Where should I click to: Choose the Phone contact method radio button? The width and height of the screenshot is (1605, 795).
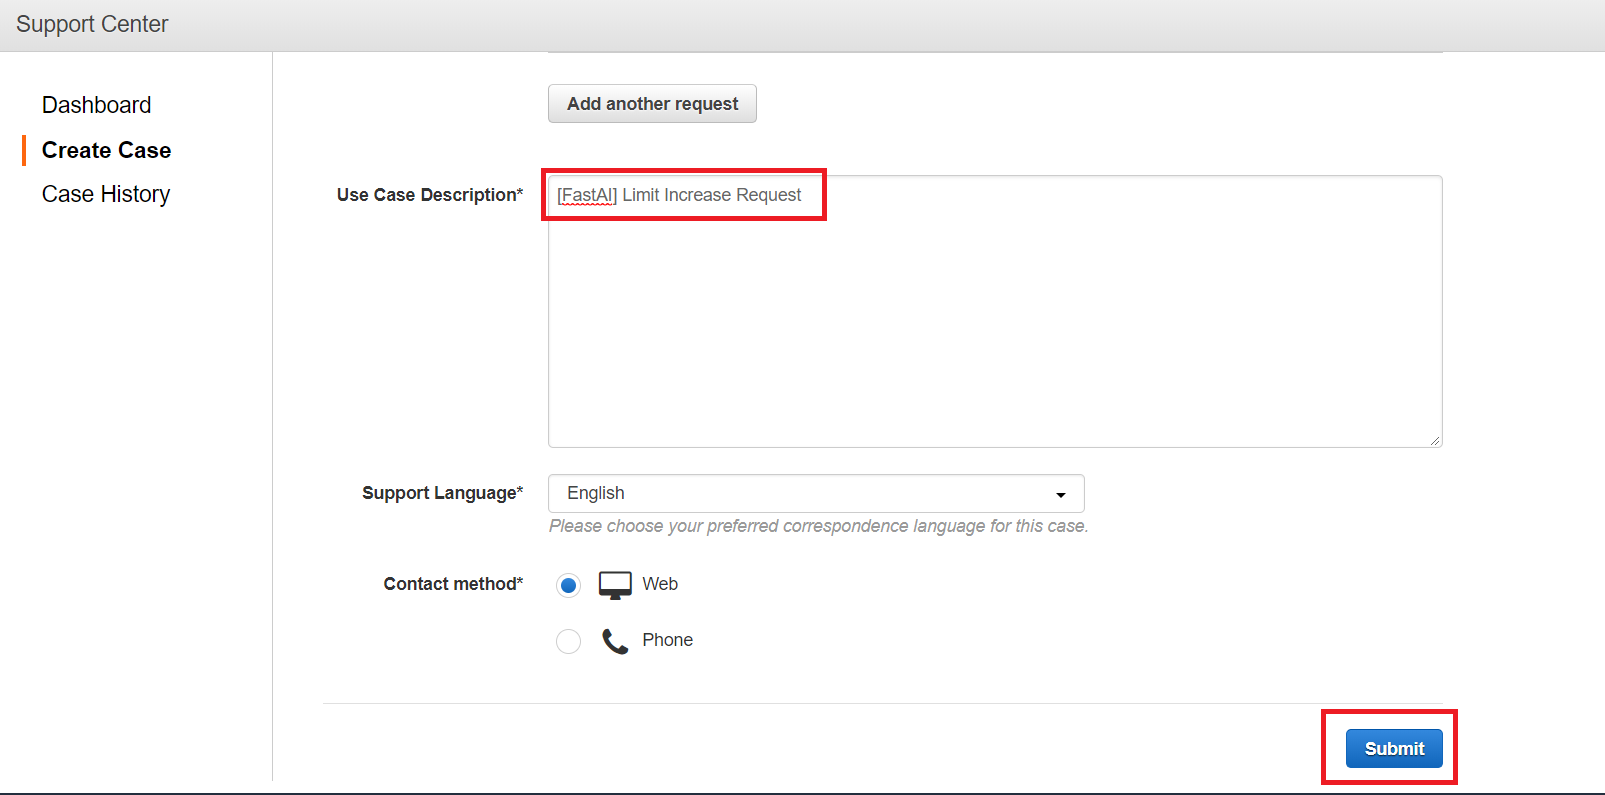(x=568, y=641)
